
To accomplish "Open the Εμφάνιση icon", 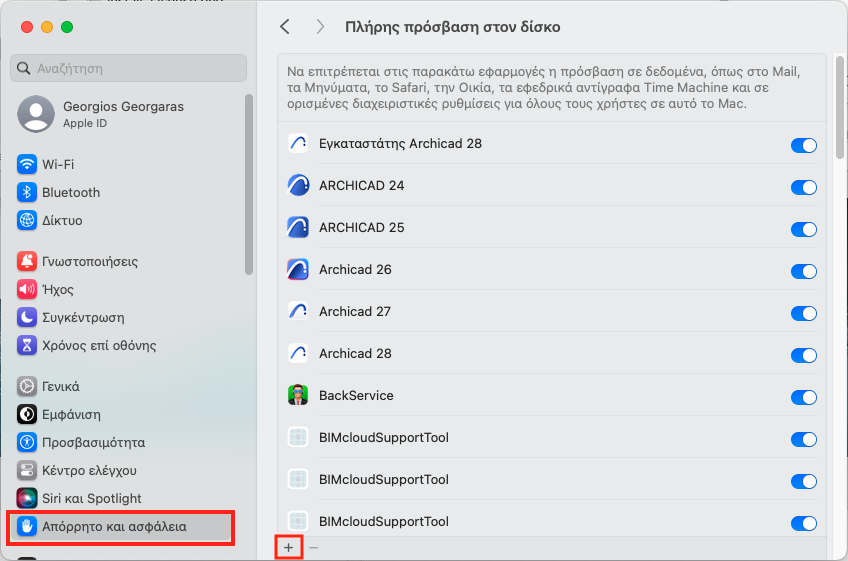I will pos(26,414).
